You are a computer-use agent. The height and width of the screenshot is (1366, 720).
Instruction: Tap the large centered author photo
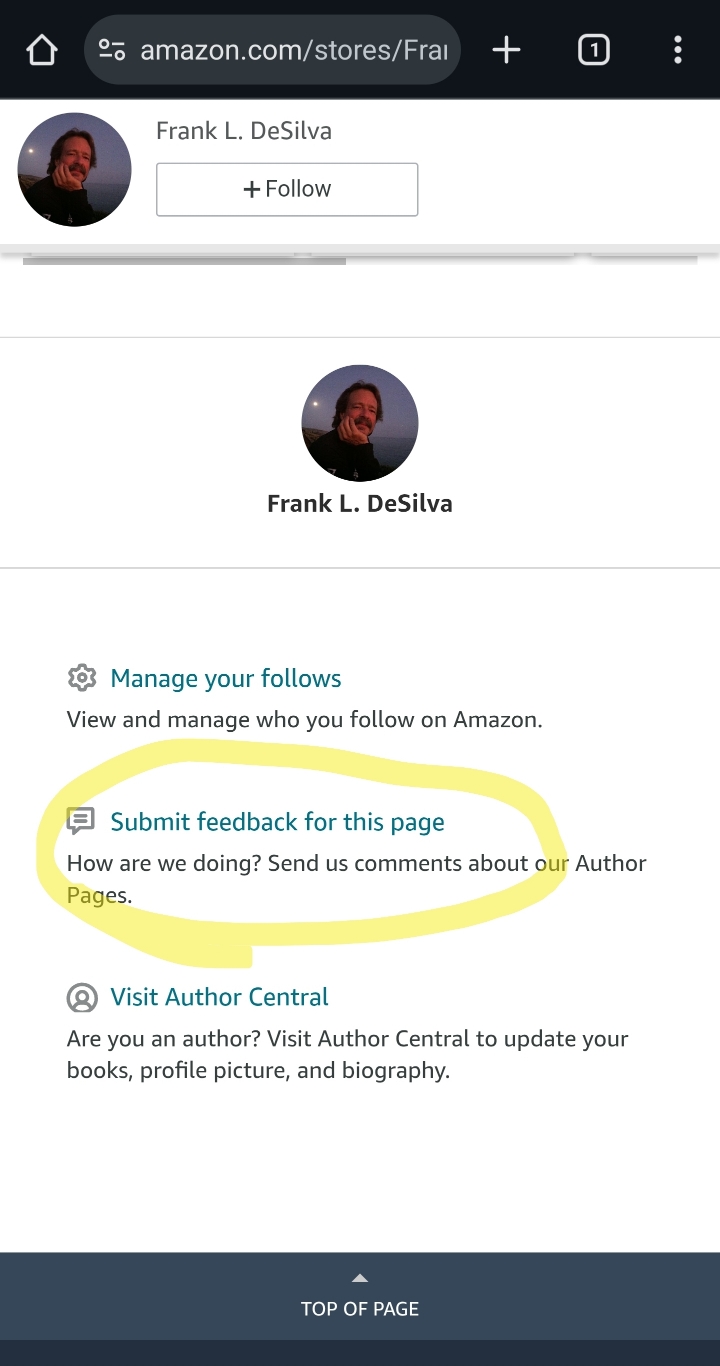360,423
